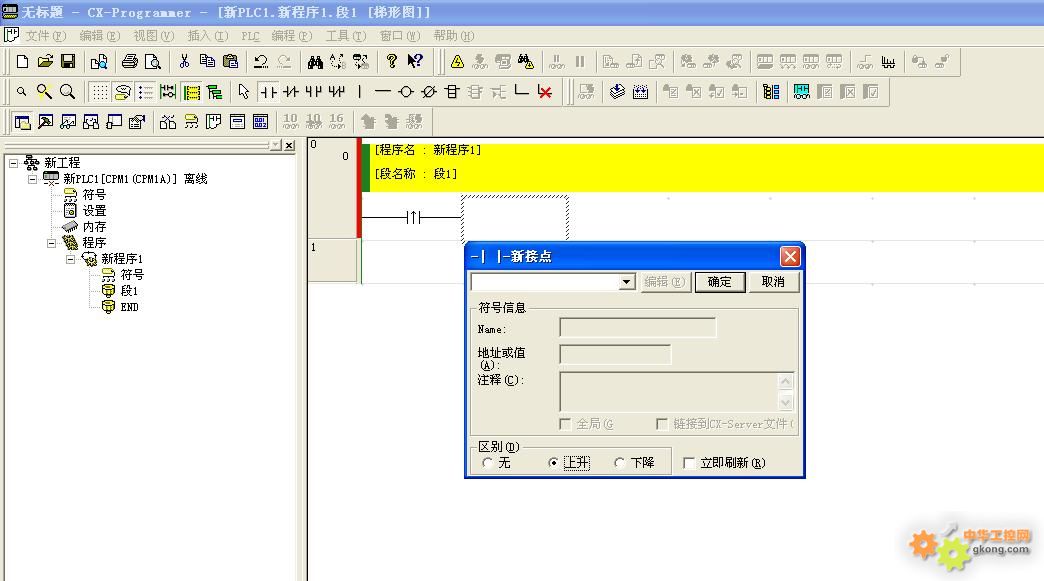
Task: Select the arrow selection tool
Action: (244, 92)
